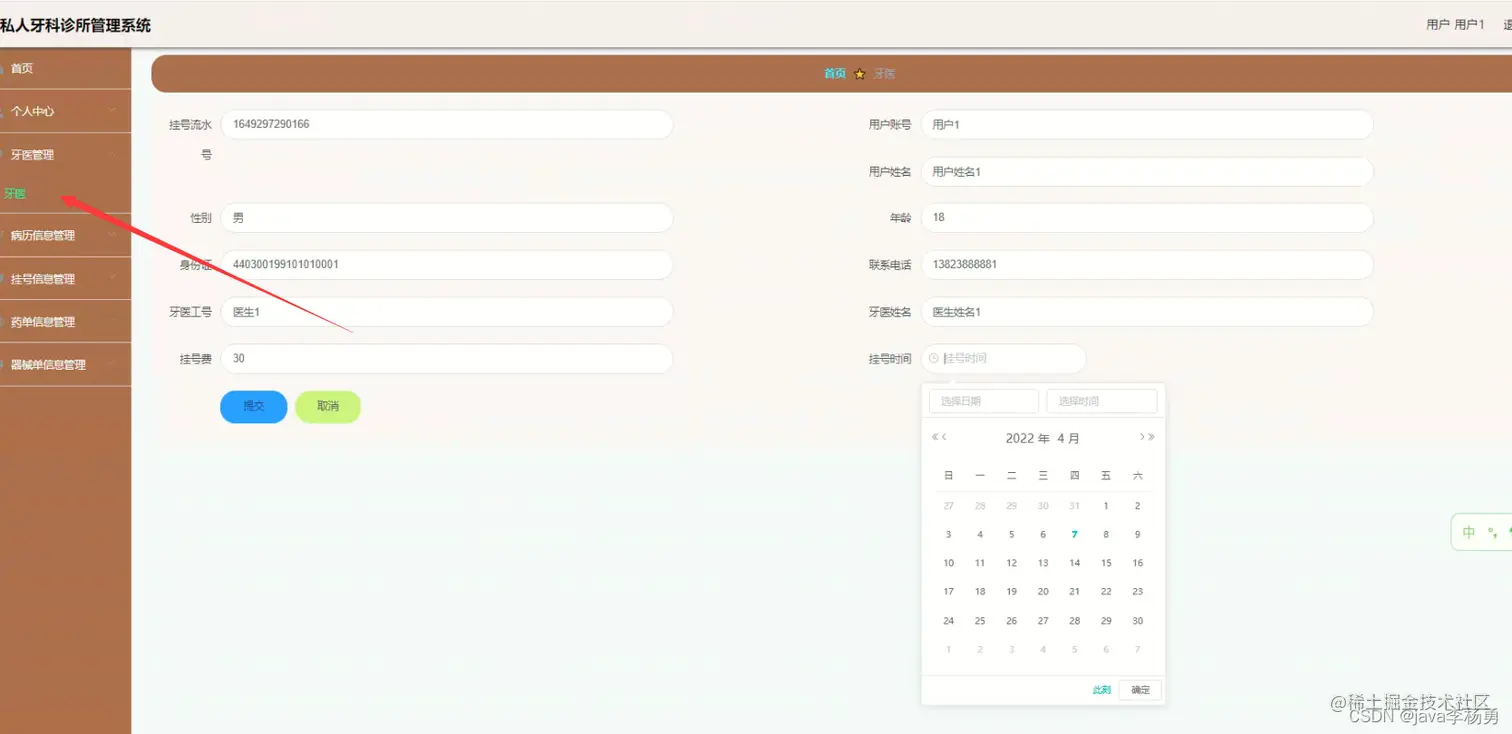The height and width of the screenshot is (734, 1512).
Task: Select April 26 in the calendar
Action: click(1011, 621)
